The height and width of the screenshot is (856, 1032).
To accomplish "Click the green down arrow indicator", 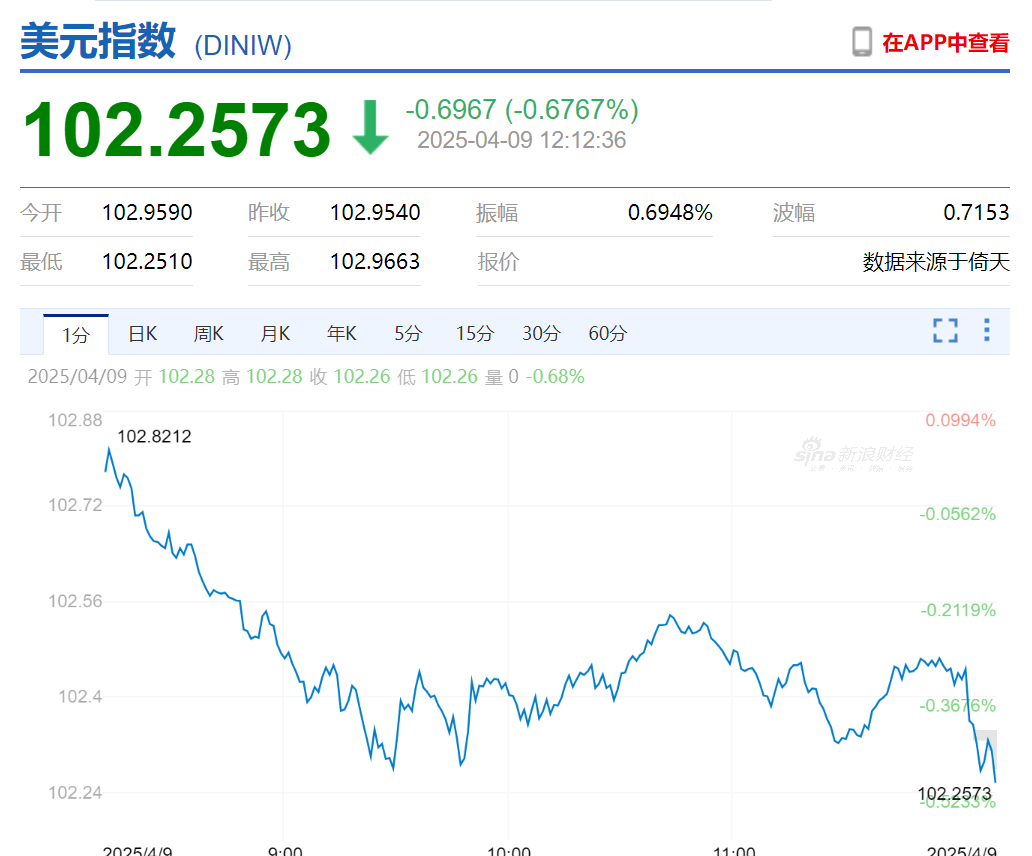I will pos(369,128).
